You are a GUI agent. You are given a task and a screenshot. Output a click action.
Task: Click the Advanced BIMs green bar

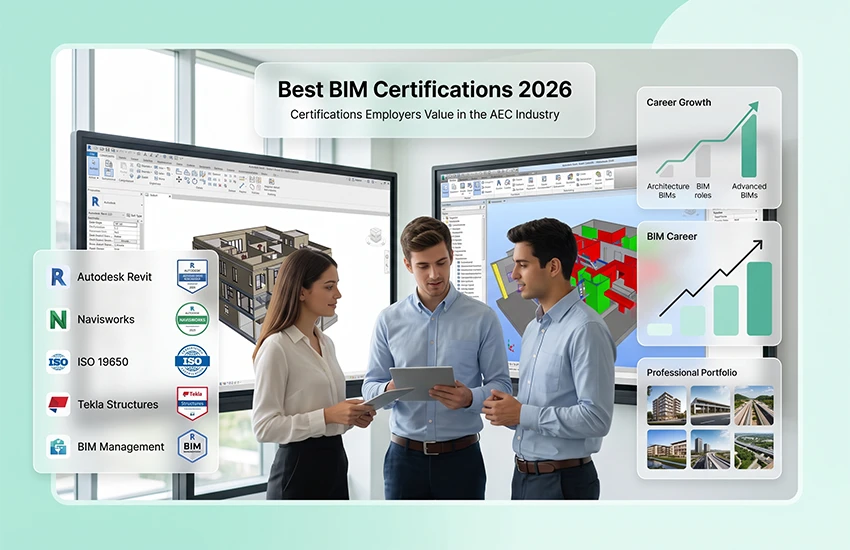[x=749, y=145]
